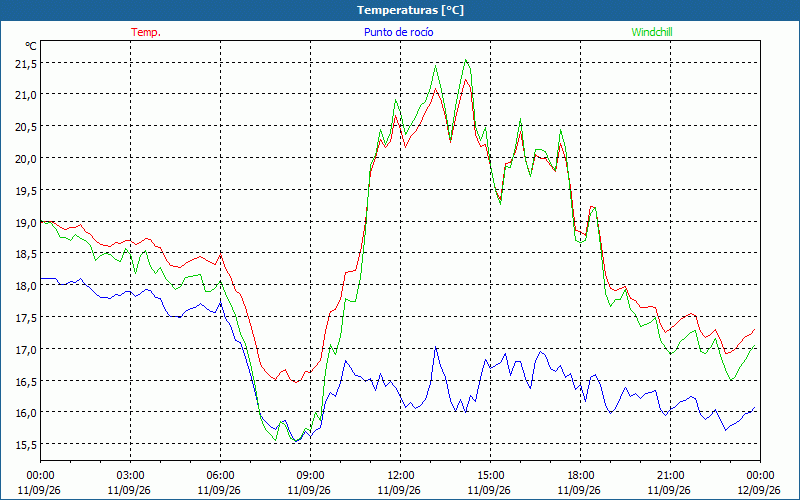Click the '06:00' time axis label
This screenshot has width=800, height=500.
click(220, 476)
